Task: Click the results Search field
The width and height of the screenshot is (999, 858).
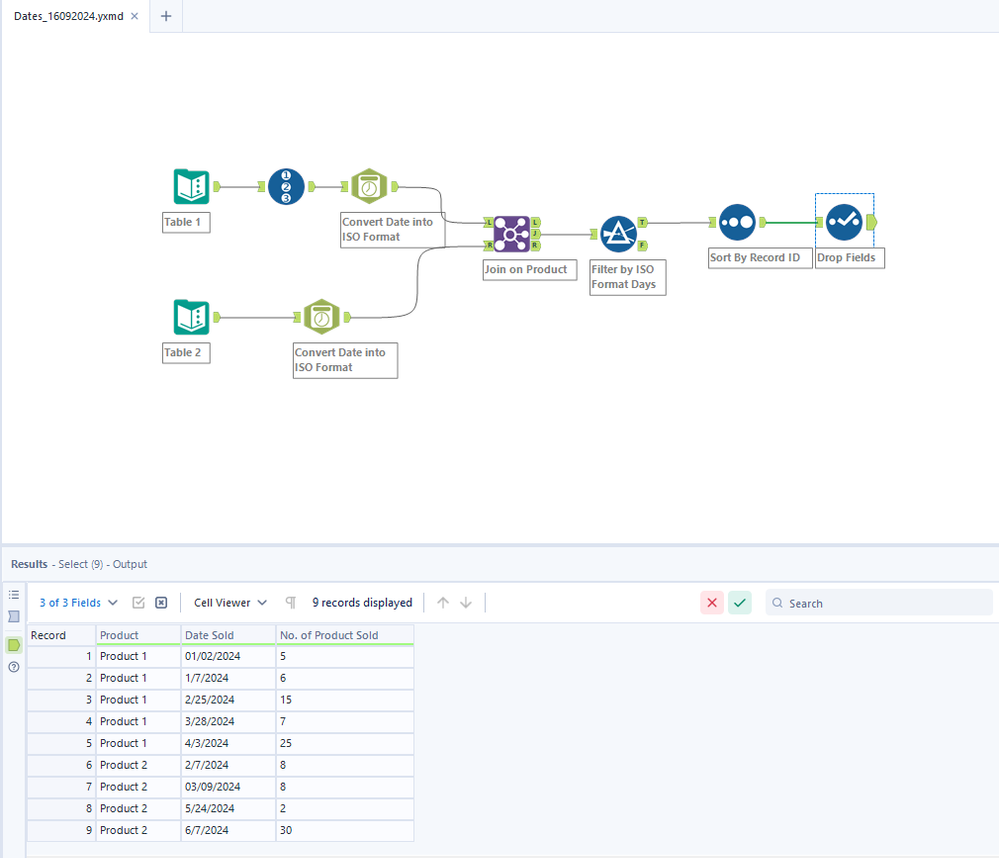Action: pos(879,603)
